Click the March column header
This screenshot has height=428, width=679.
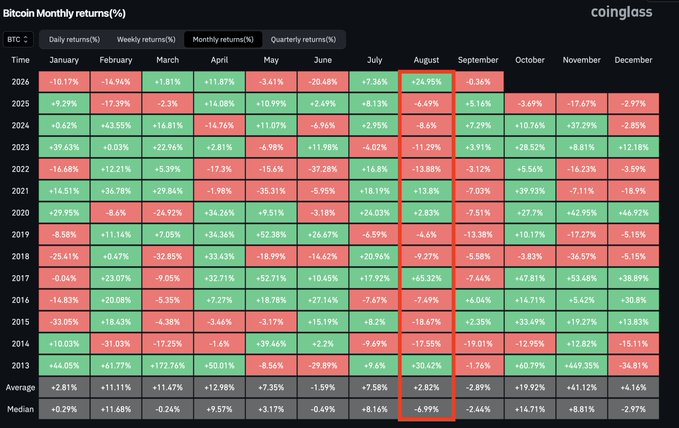168,60
